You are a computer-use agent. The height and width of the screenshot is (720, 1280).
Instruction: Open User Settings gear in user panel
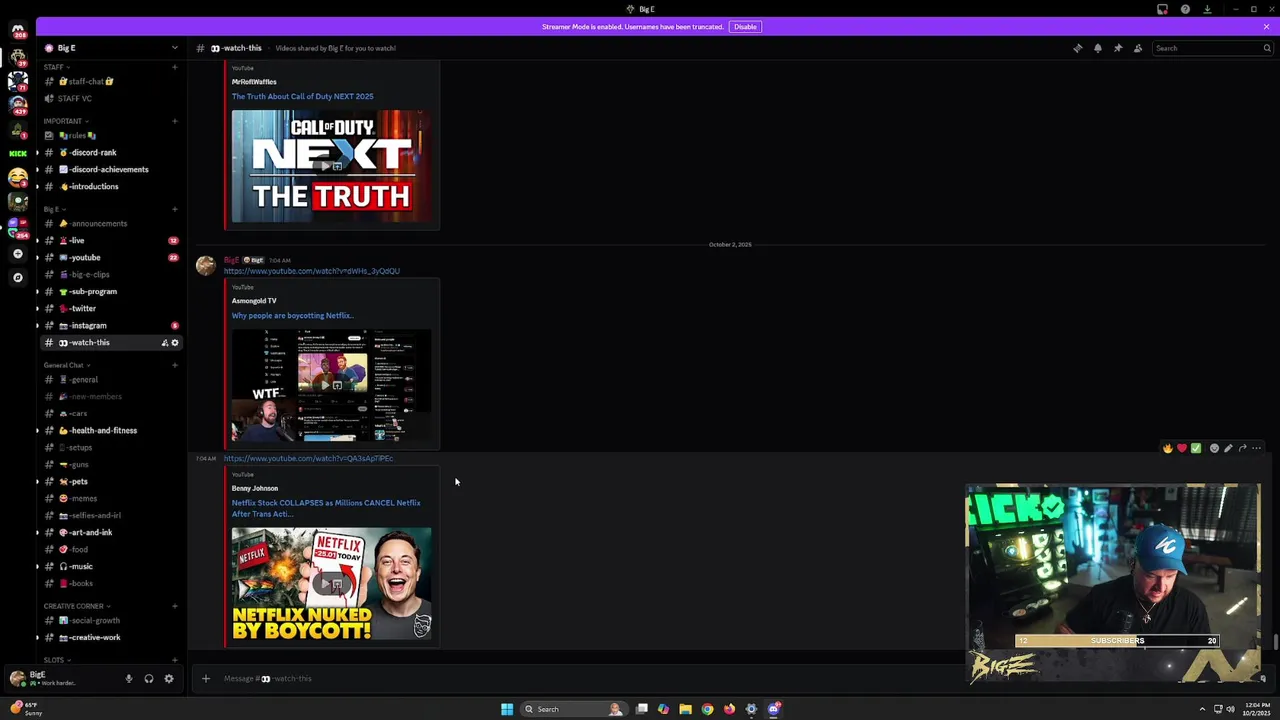coord(168,679)
